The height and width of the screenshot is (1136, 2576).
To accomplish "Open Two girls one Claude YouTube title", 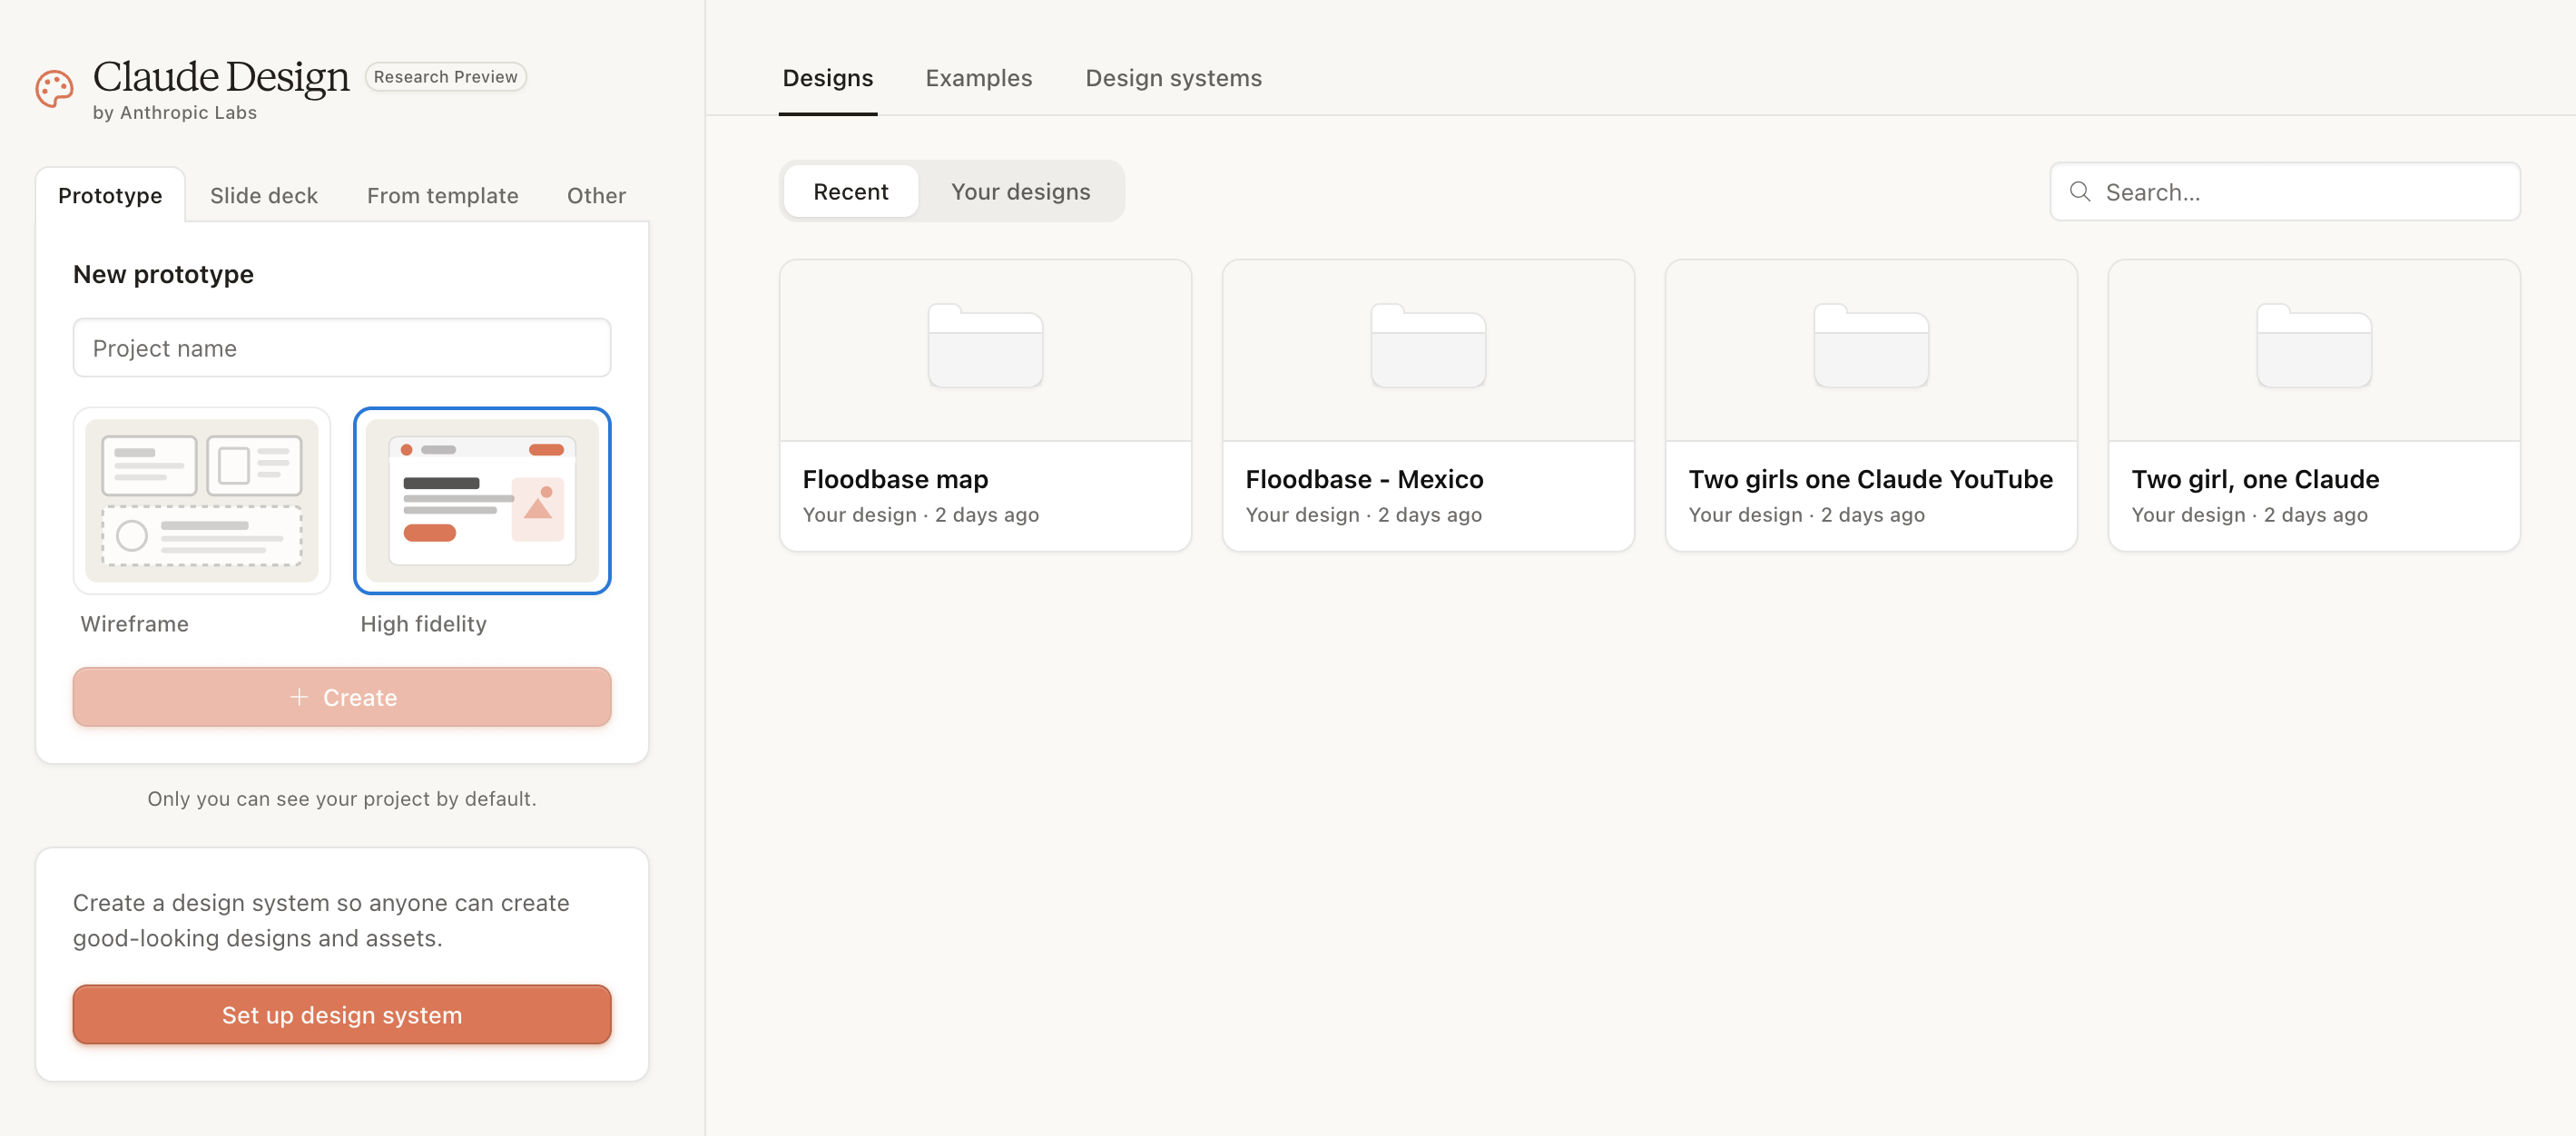I will pos(1871,479).
